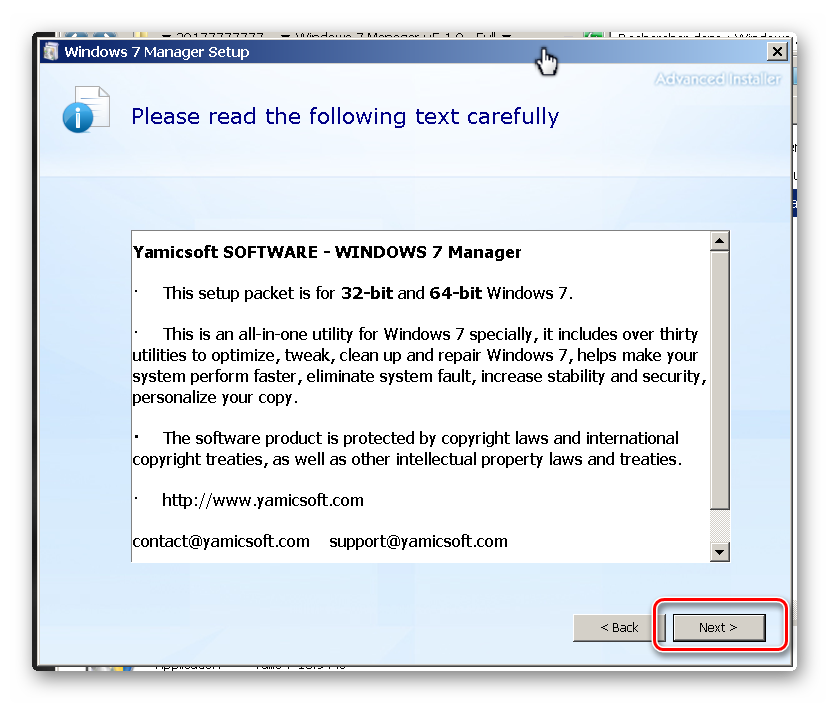Click the Windows 7 Manager Setup title text

click(157, 52)
